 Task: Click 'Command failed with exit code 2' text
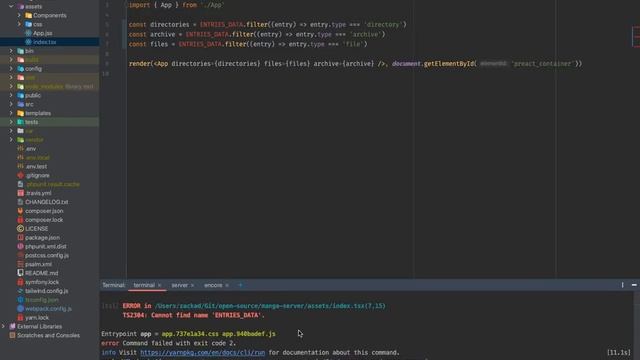[179, 343]
